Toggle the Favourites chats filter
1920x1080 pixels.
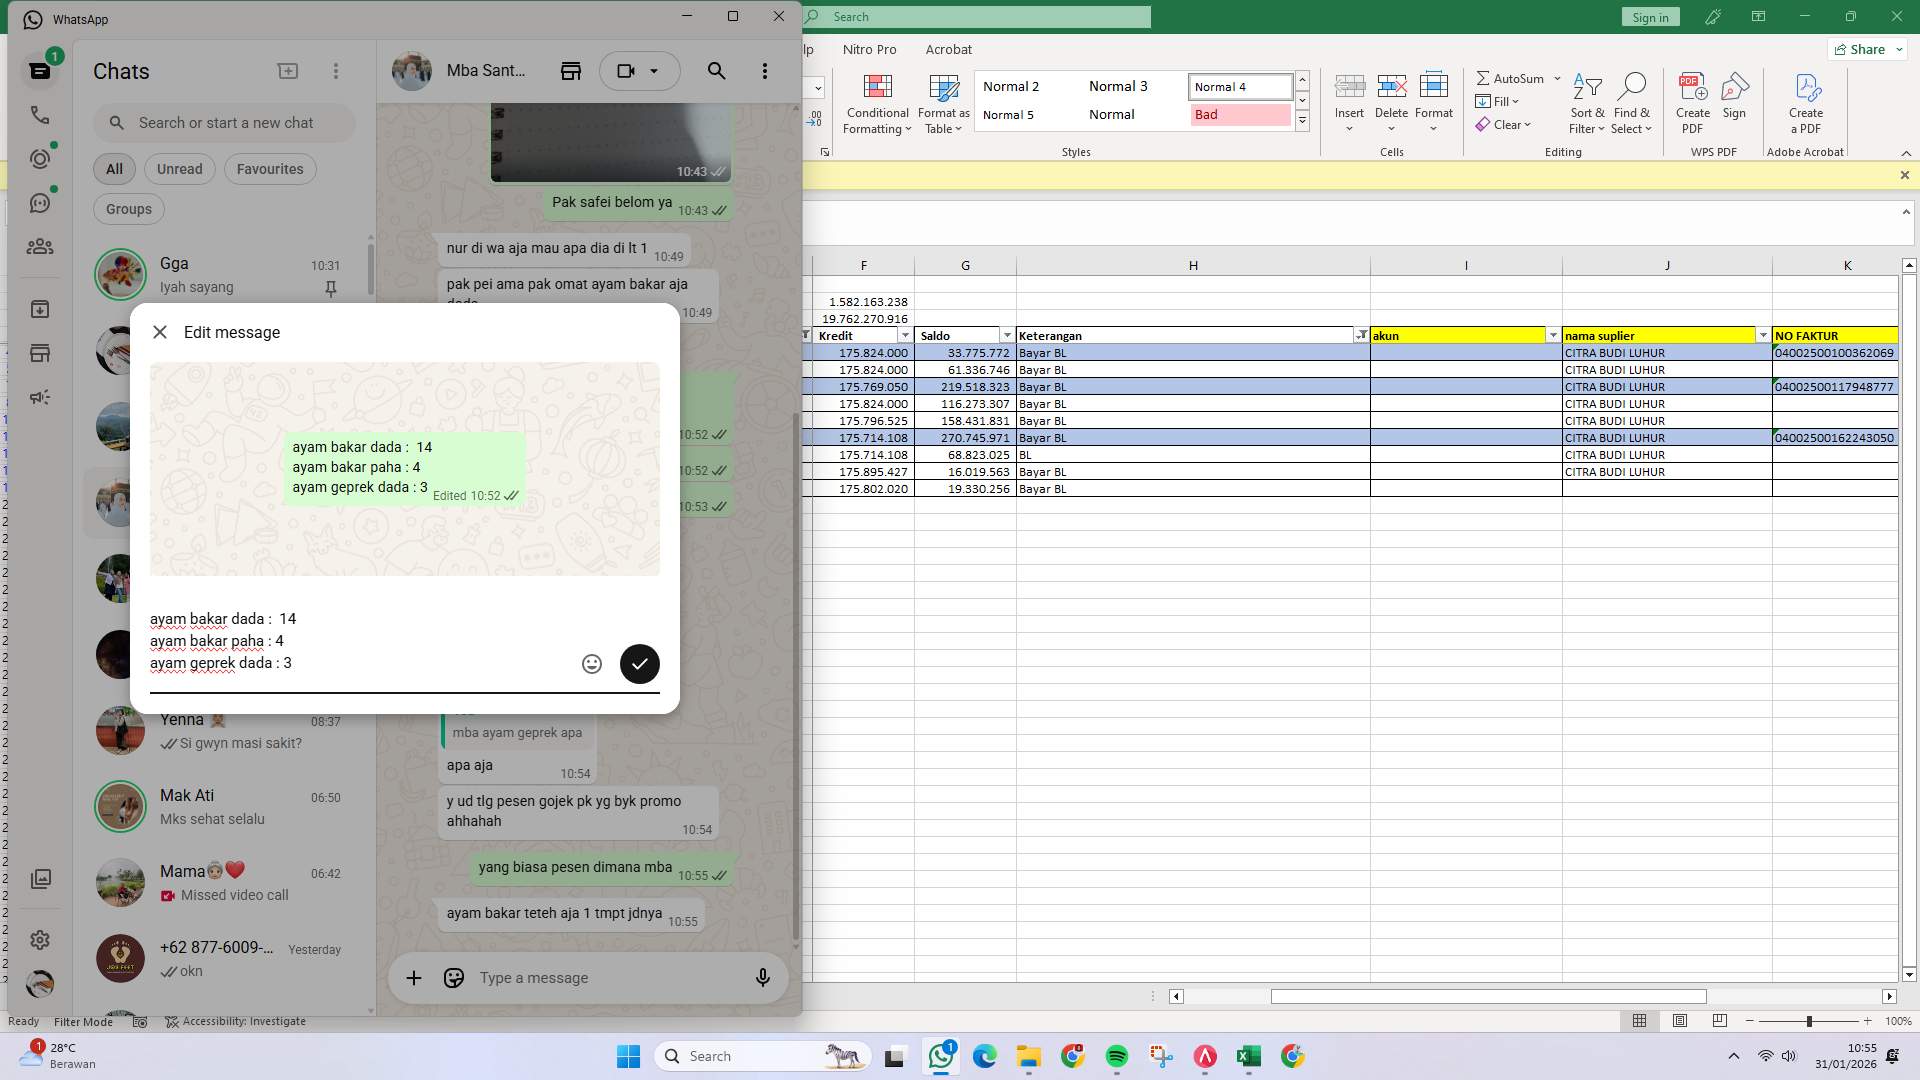click(x=269, y=169)
